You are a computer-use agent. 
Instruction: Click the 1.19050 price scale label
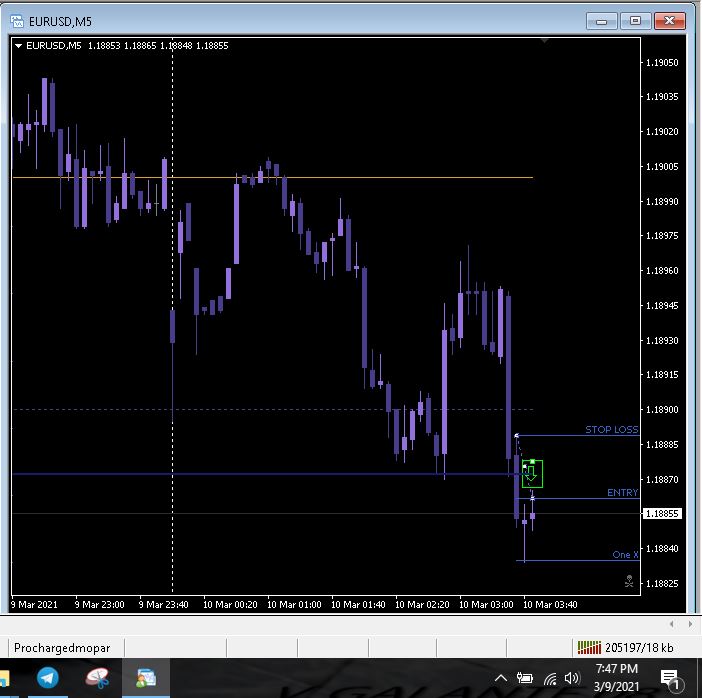pos(662,63)
